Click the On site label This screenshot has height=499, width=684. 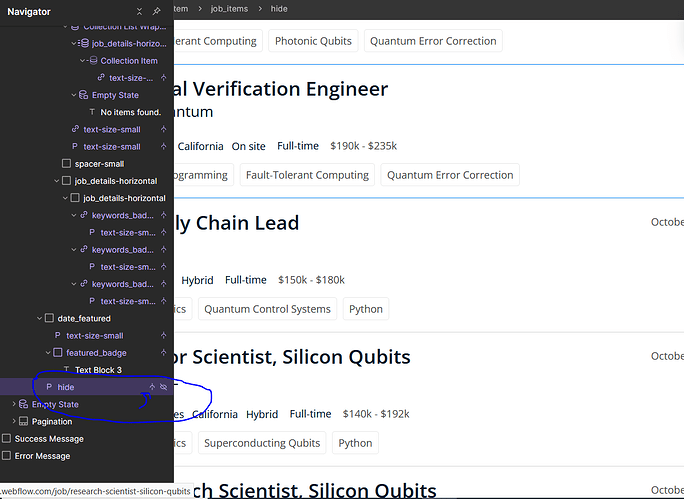pos(248,146)
